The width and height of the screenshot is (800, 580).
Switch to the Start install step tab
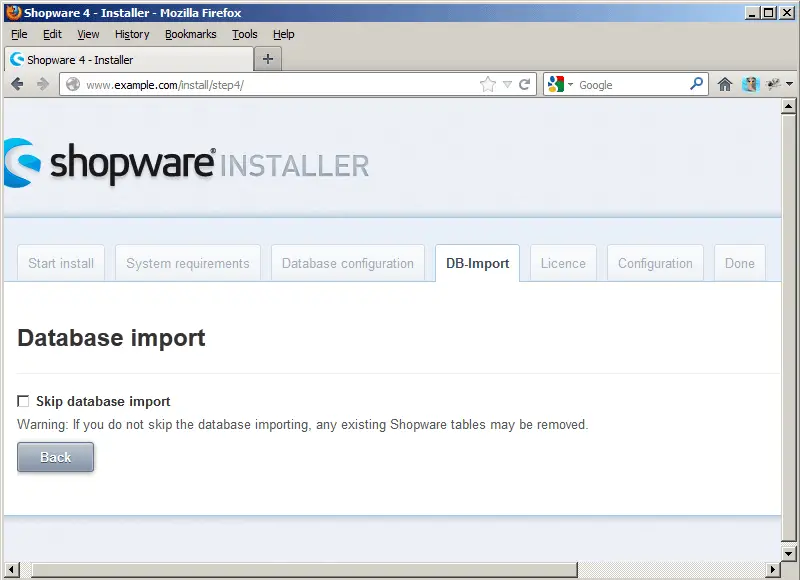[61, 263]
